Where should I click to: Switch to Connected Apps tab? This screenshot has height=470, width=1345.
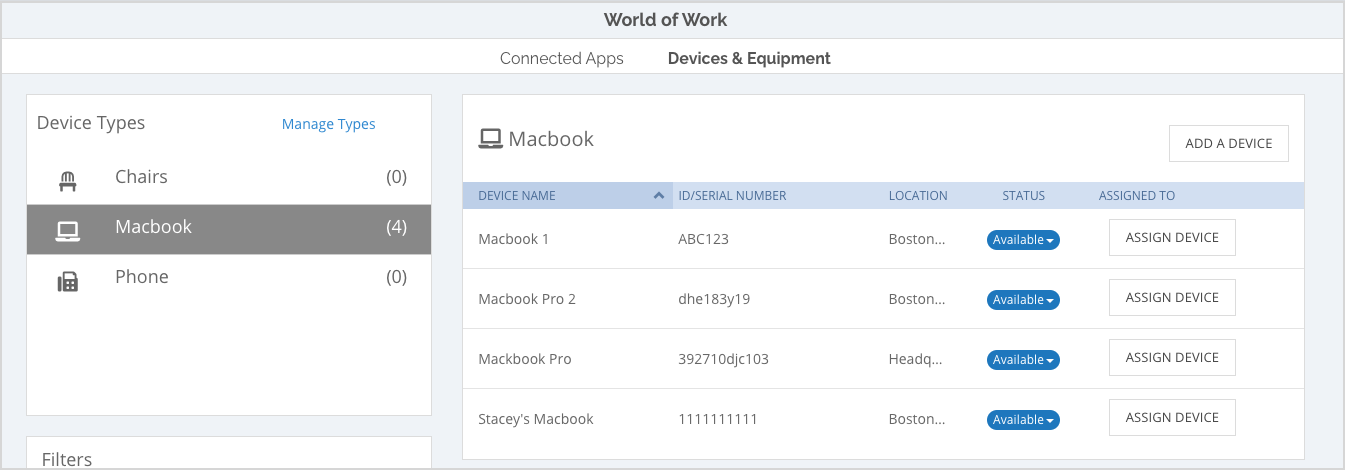562,58
